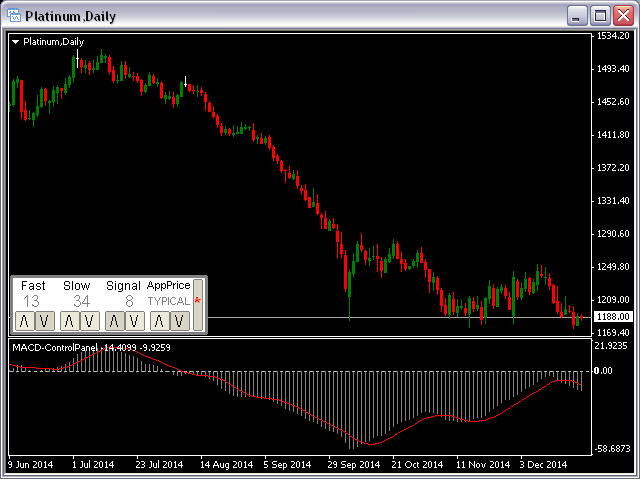
Task: Click the AppPrice label in the control panel
Action: coord(168,285)
